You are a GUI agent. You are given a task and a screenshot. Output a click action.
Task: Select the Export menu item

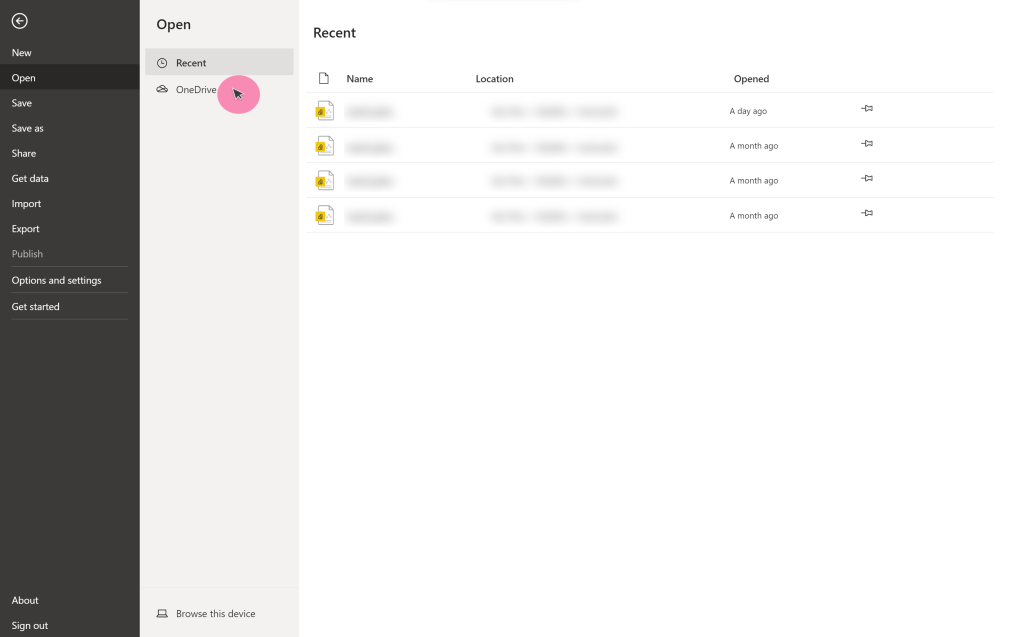[x=26, y=228]
